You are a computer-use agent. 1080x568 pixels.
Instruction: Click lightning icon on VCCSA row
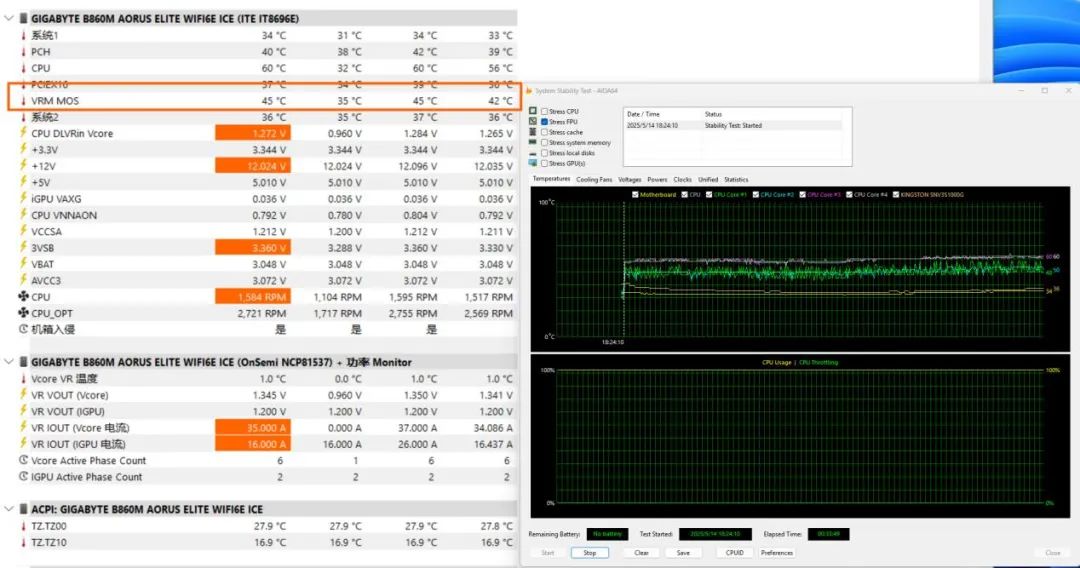(23, 231)
